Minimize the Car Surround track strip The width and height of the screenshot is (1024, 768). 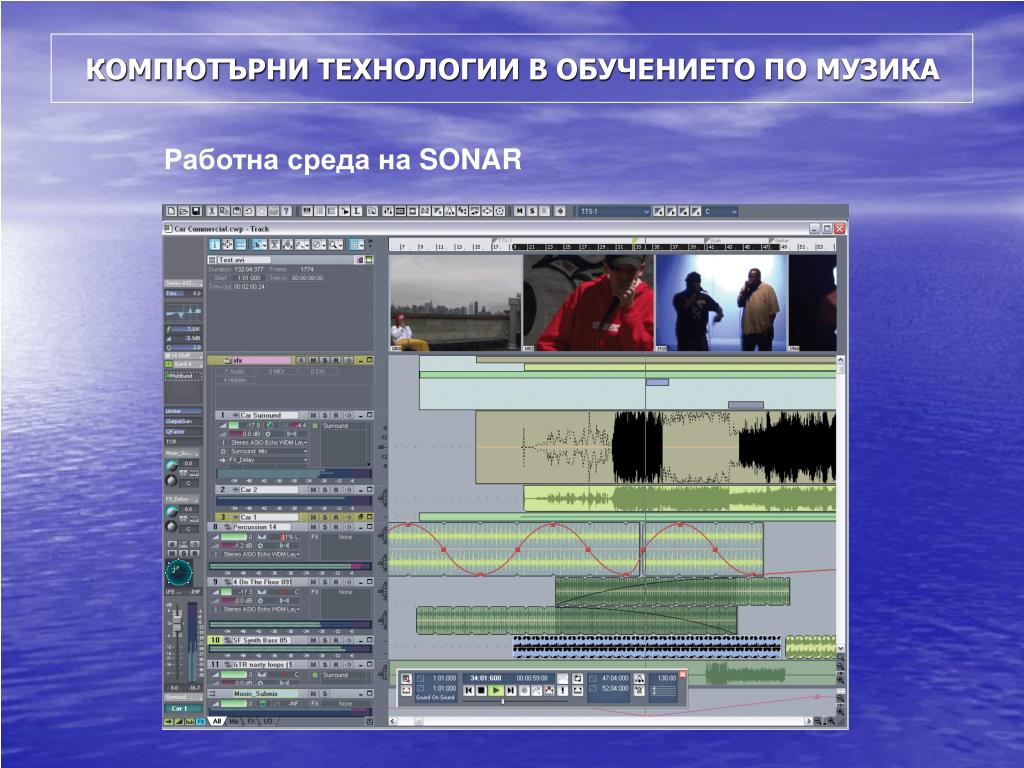[x=360, y=415]
